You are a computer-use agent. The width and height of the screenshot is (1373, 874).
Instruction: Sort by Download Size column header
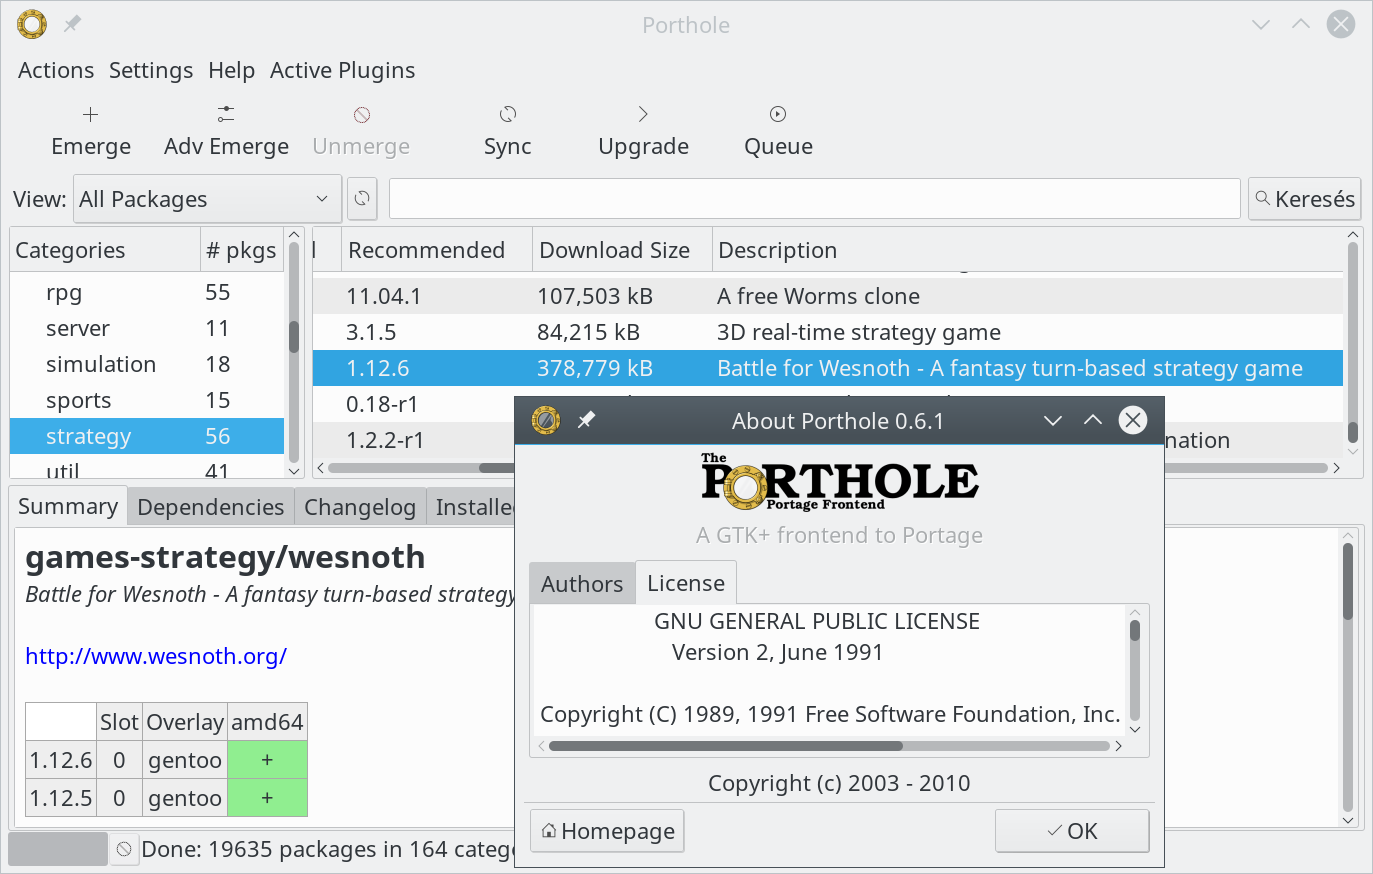(622, 250)
